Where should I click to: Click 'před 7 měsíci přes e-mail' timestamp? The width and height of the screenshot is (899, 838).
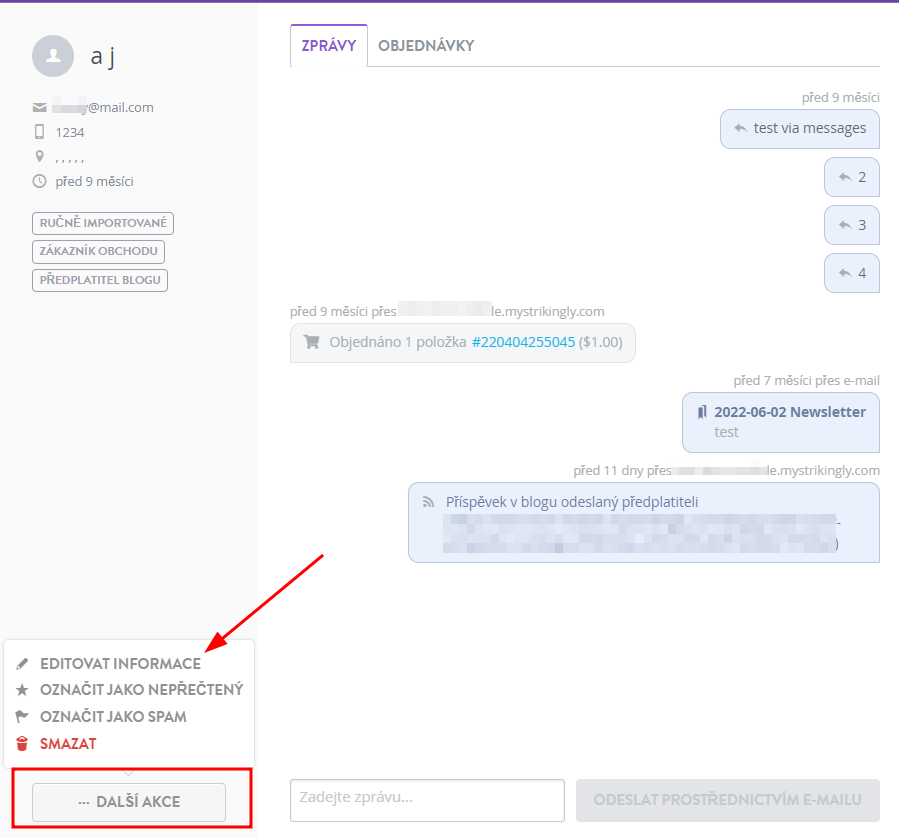click(x=806, y=381)
